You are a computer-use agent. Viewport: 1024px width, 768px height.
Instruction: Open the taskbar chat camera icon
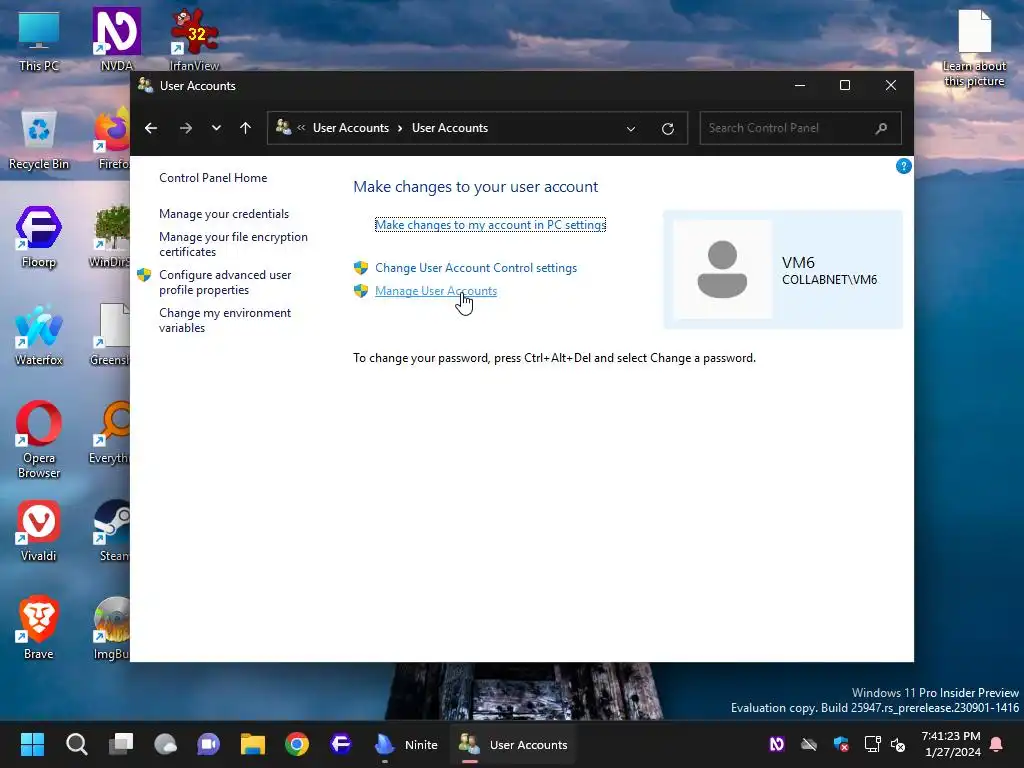pyautogui.click(x=209, y=744)
